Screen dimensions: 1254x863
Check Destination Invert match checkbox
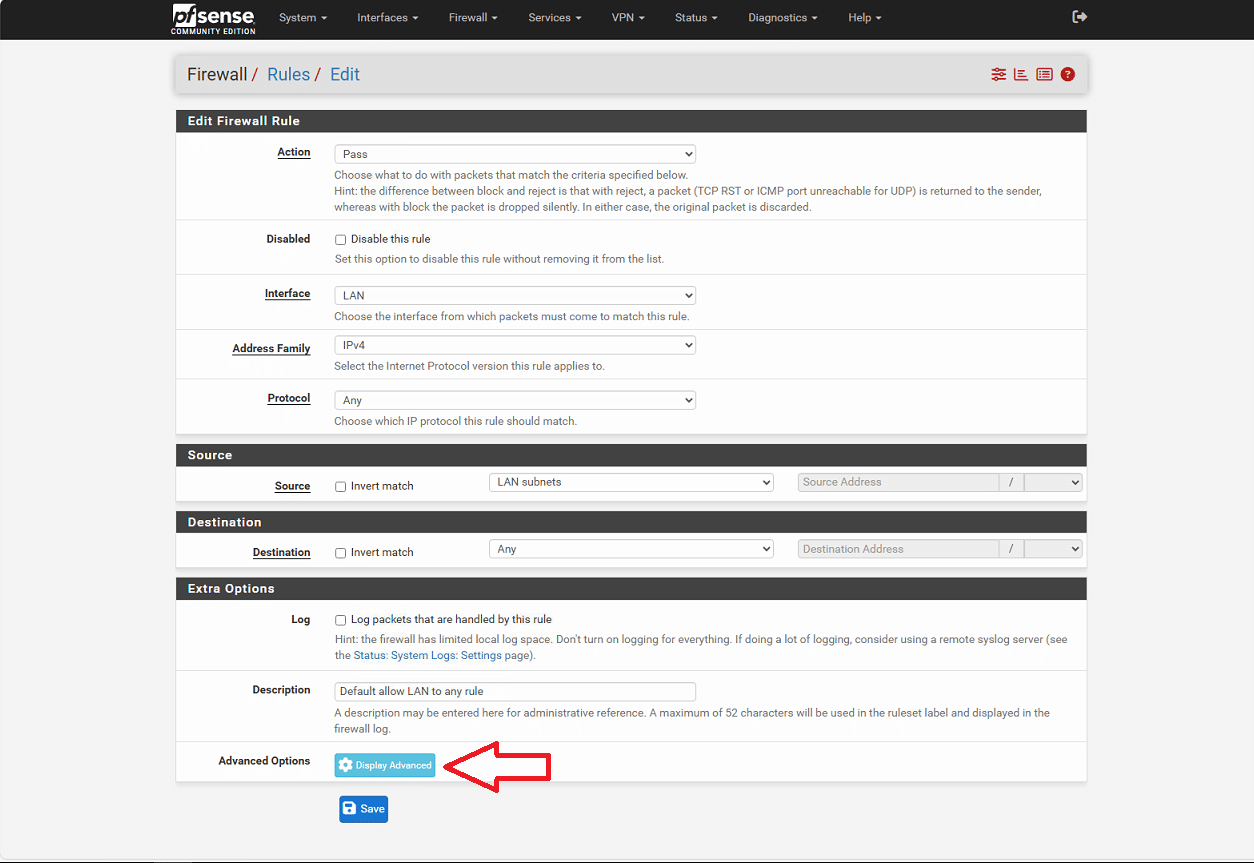click(341, 553)
